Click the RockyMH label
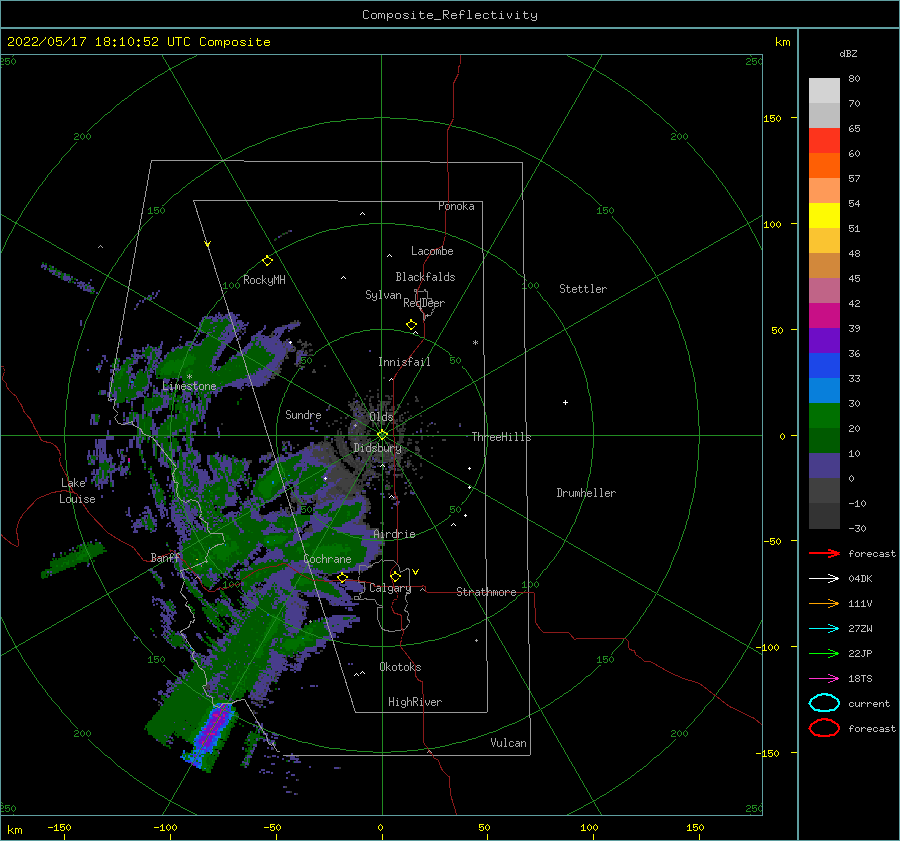Image resolution: width=900 pixels, height=841 pixels. pos(264,280)
